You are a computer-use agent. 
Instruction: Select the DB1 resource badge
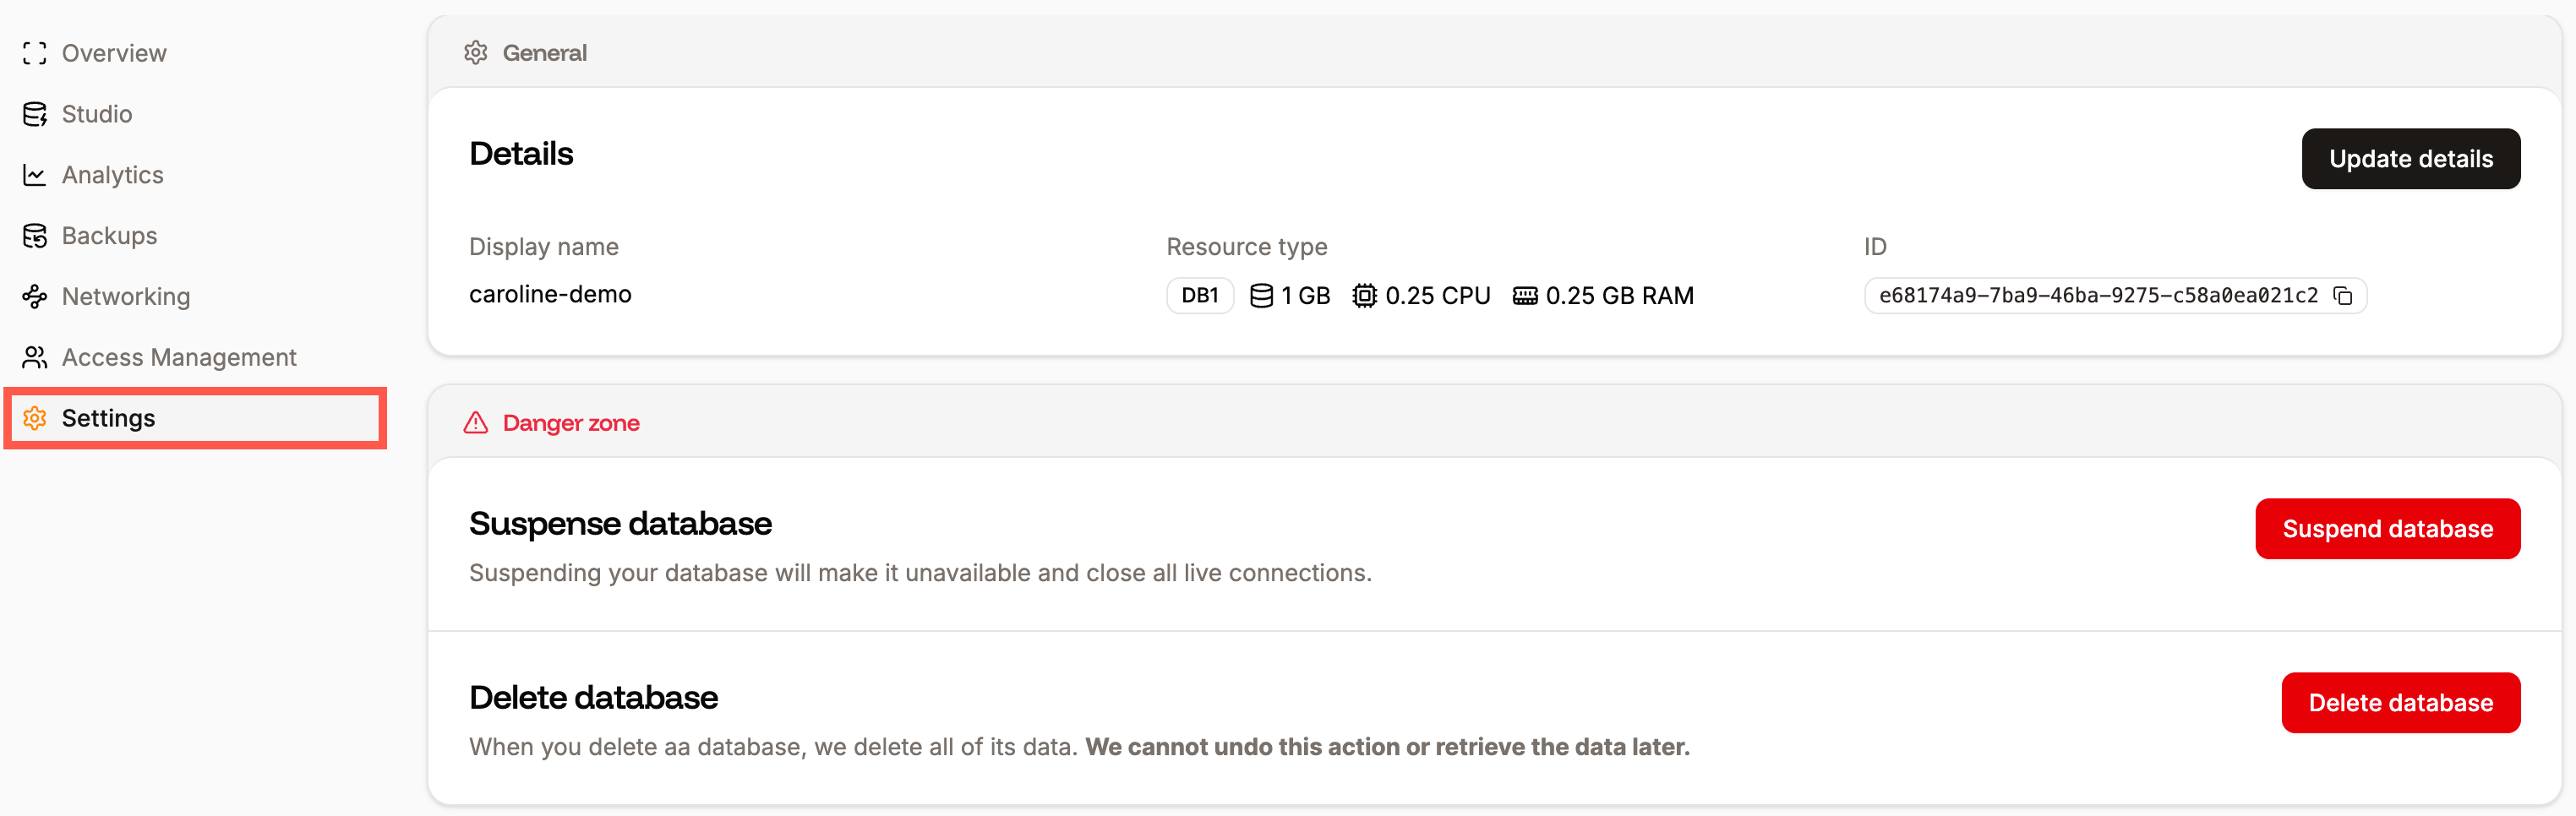pyautogui.click(x=1199, y=295)
